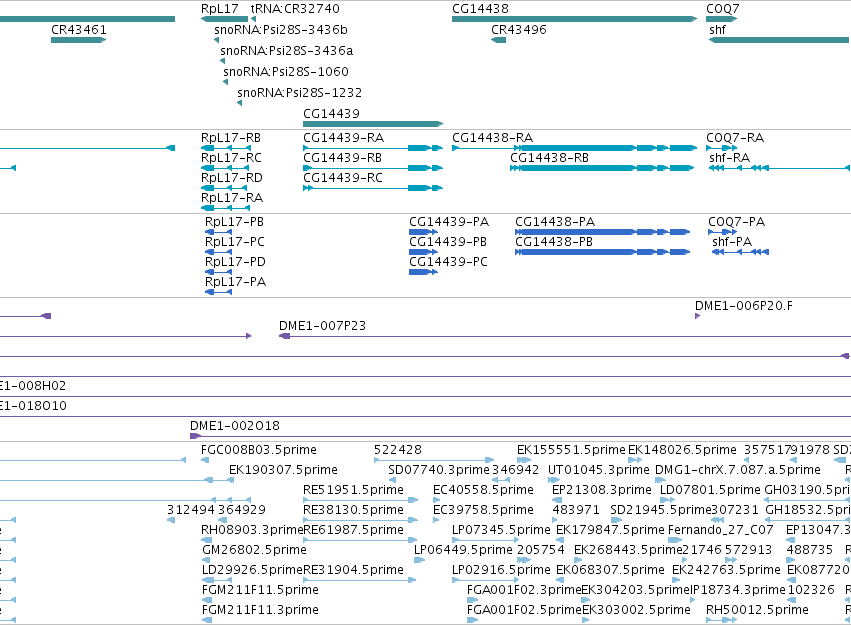Click the RpL17 gene label
The width and height of the screenshot is (851, 625).
click(x=219, y=9)
